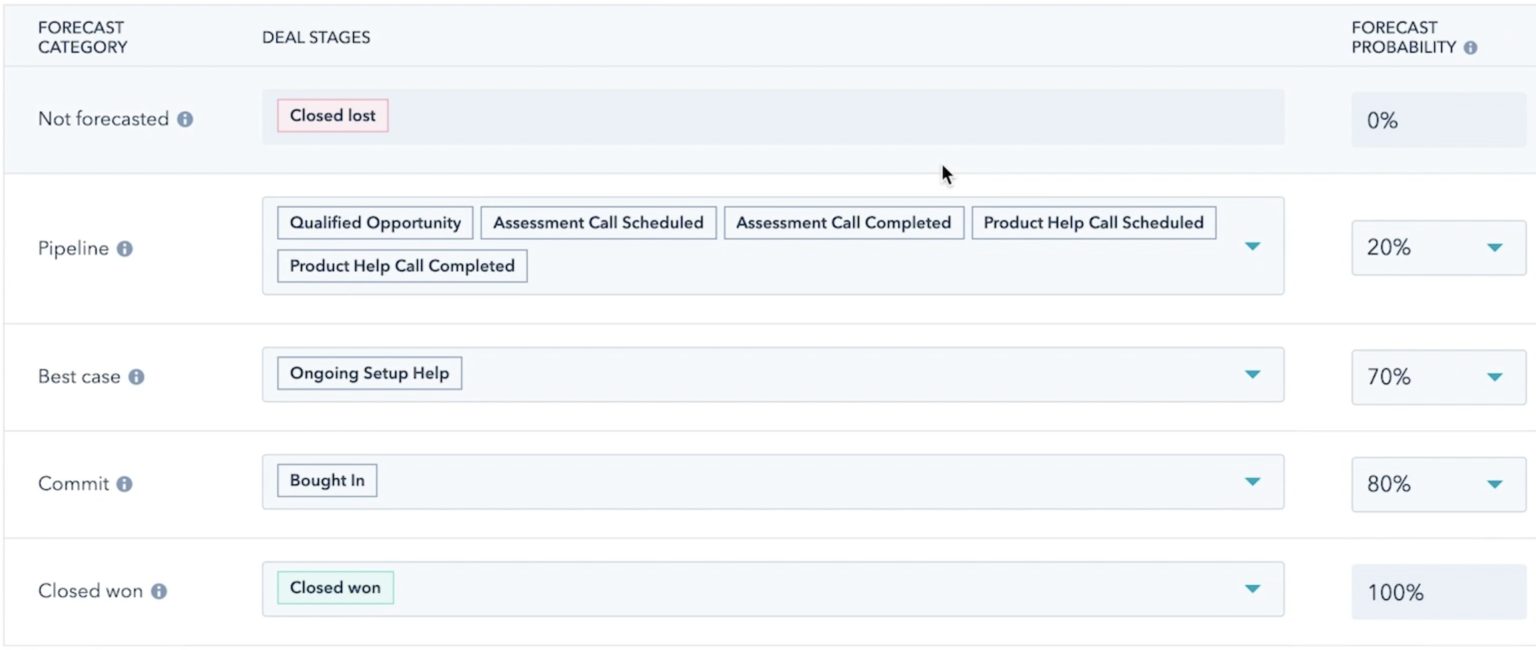Select the Ongoing Setup Help stage tag
This screenshot has width=1536, height=650.
[368, 372]
